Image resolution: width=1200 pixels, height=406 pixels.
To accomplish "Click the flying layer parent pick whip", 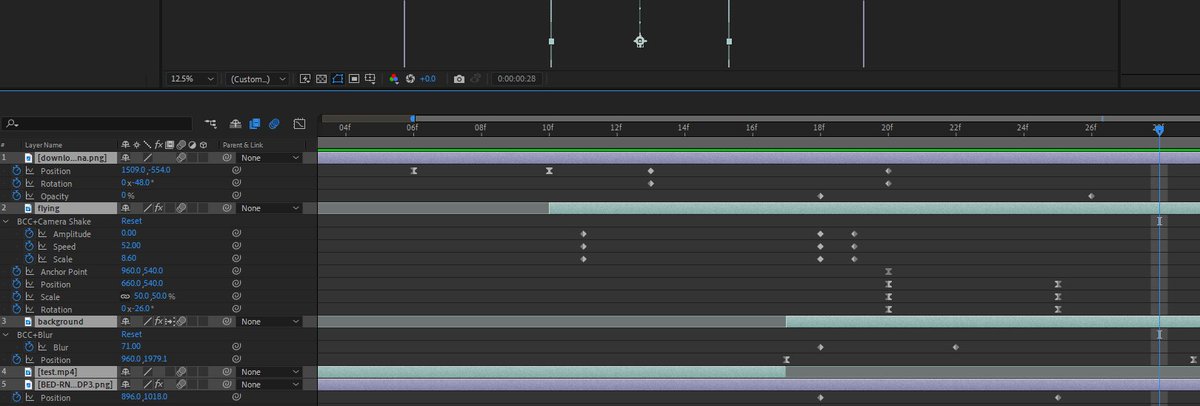I will [x=228, y=208].
